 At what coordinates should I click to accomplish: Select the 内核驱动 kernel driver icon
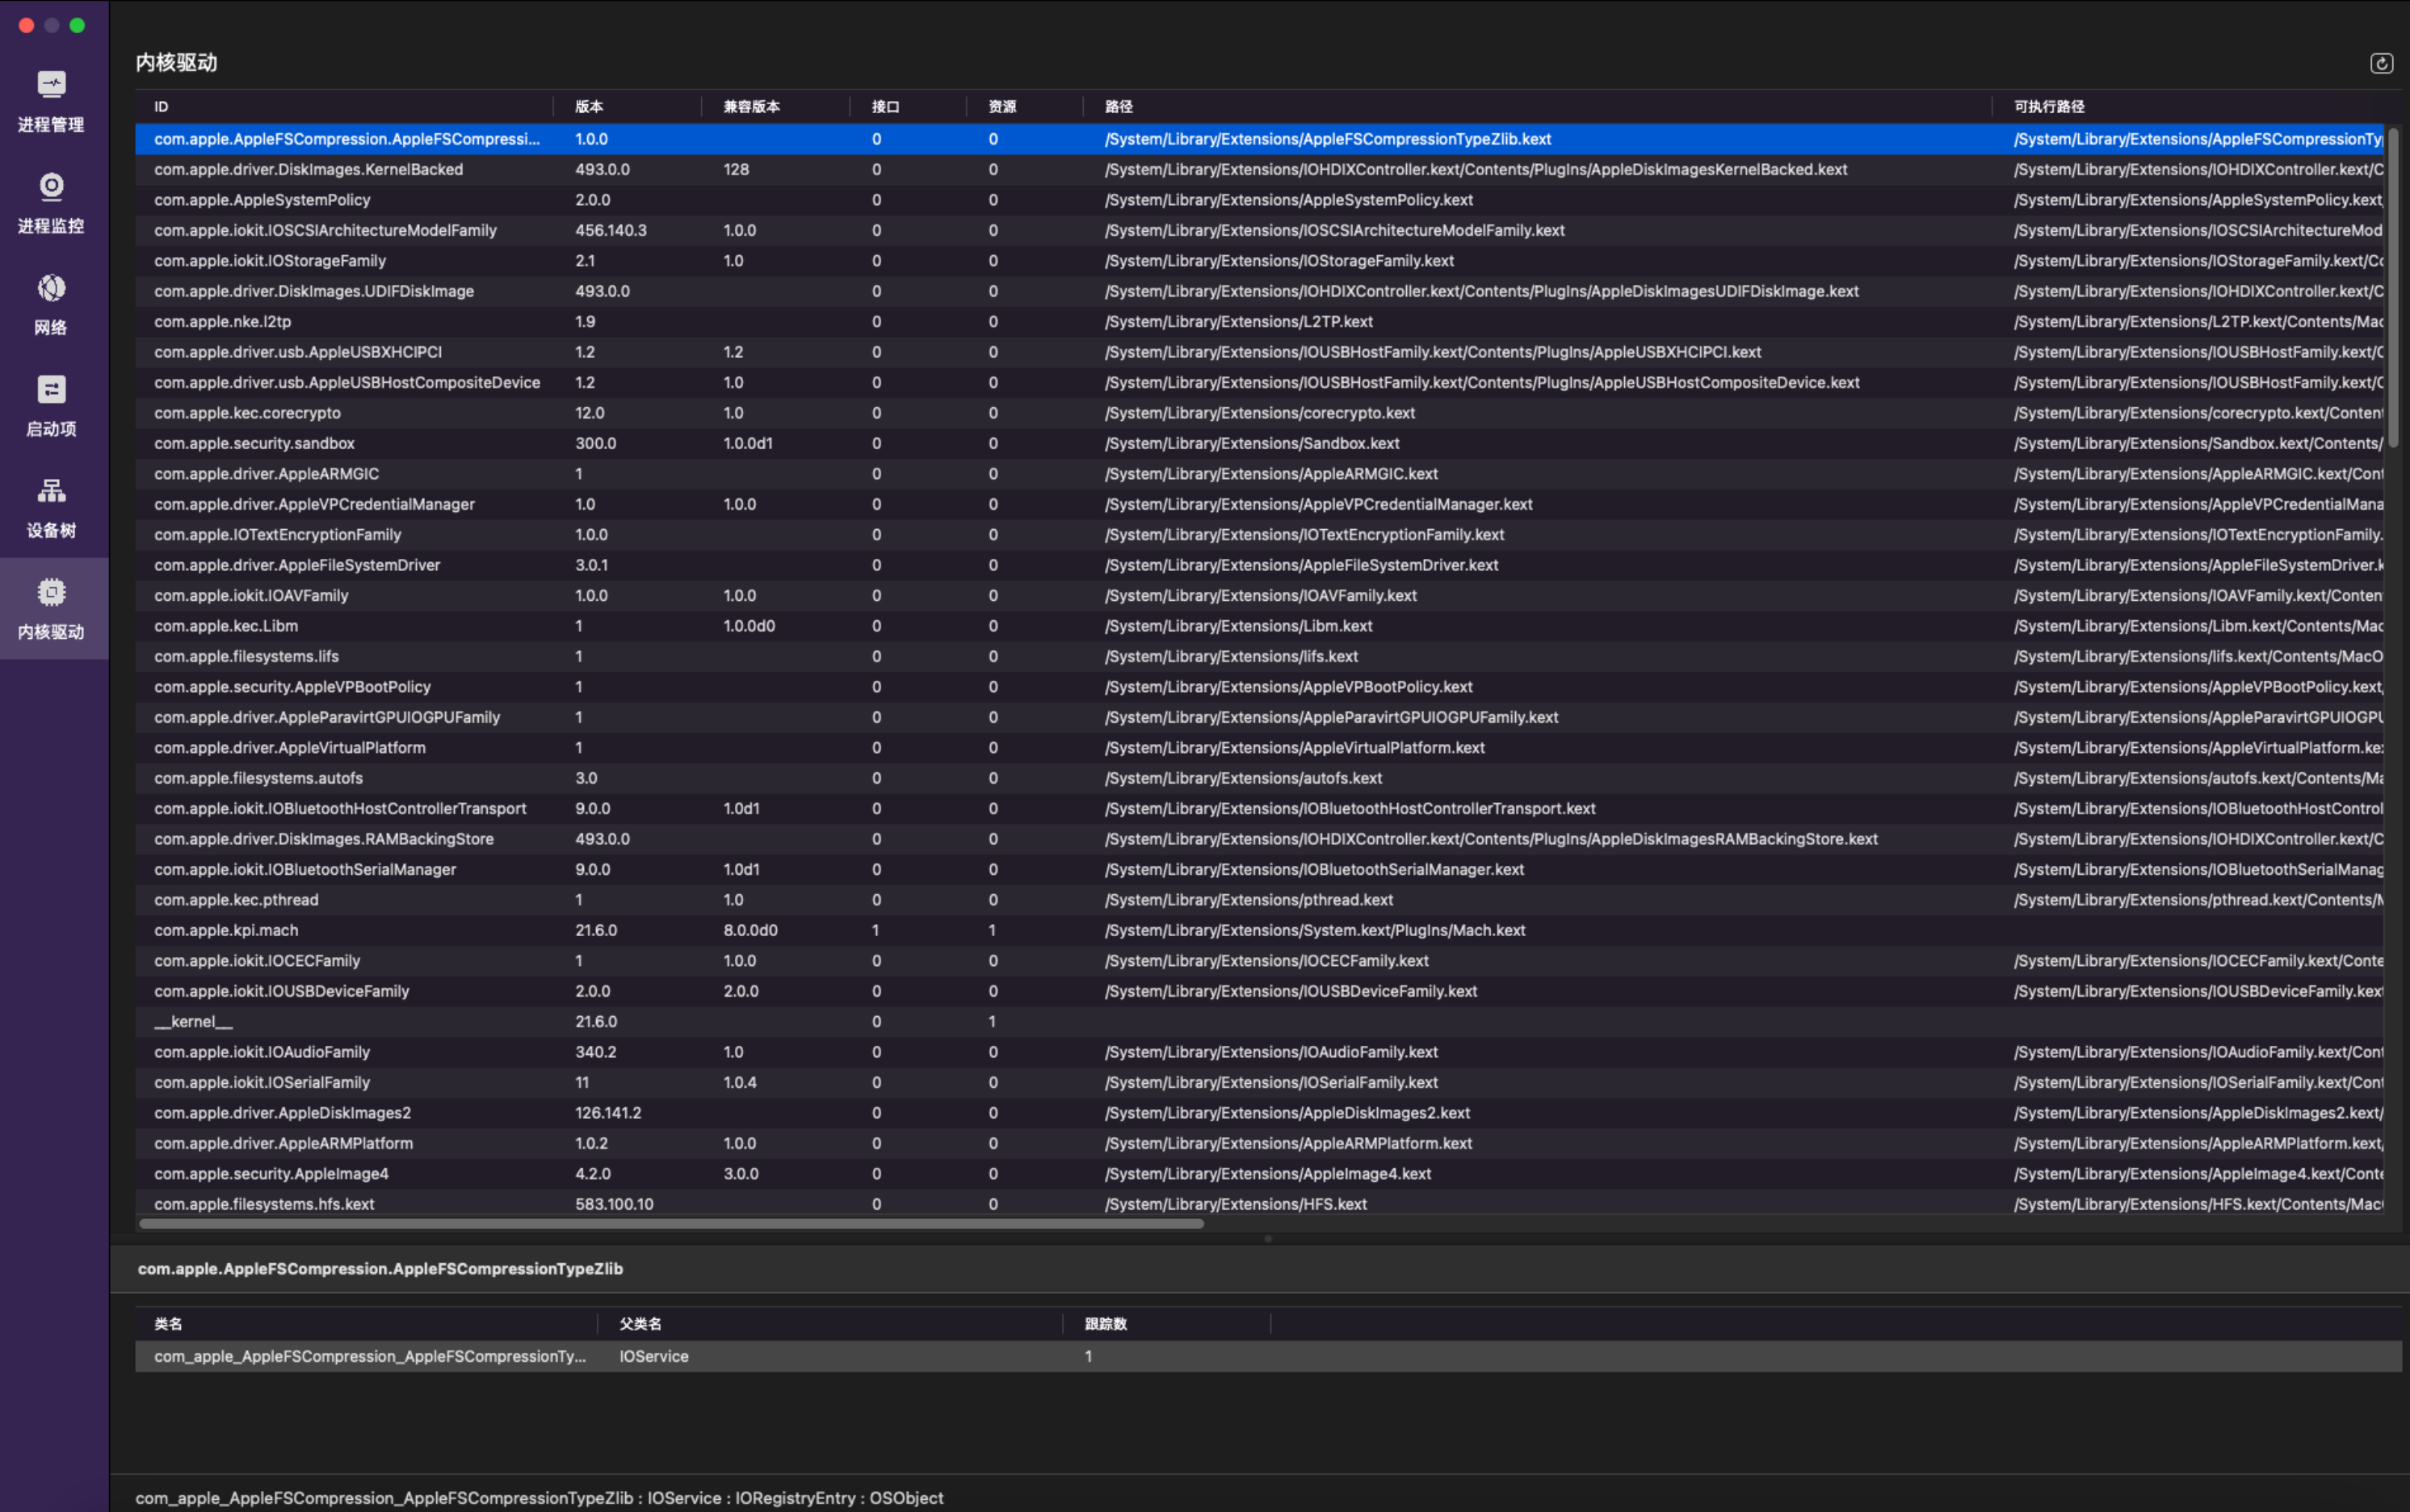click(51, 593)
